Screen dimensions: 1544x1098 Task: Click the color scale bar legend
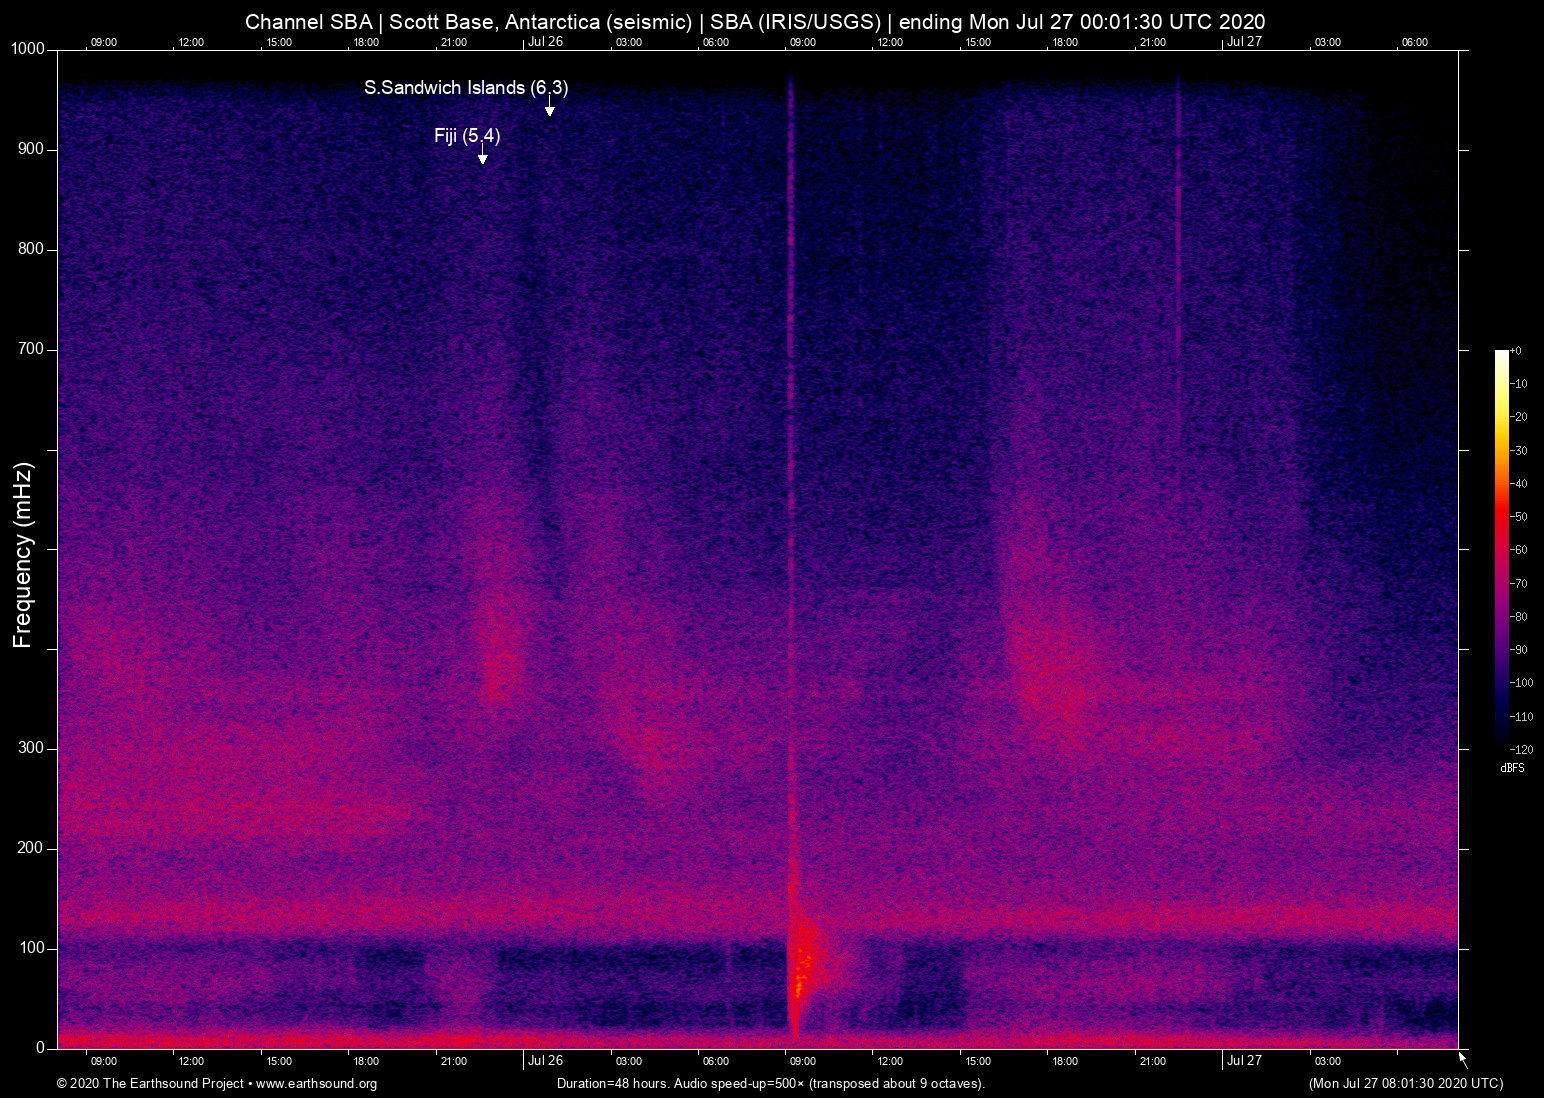click(x=1501, y=548)
